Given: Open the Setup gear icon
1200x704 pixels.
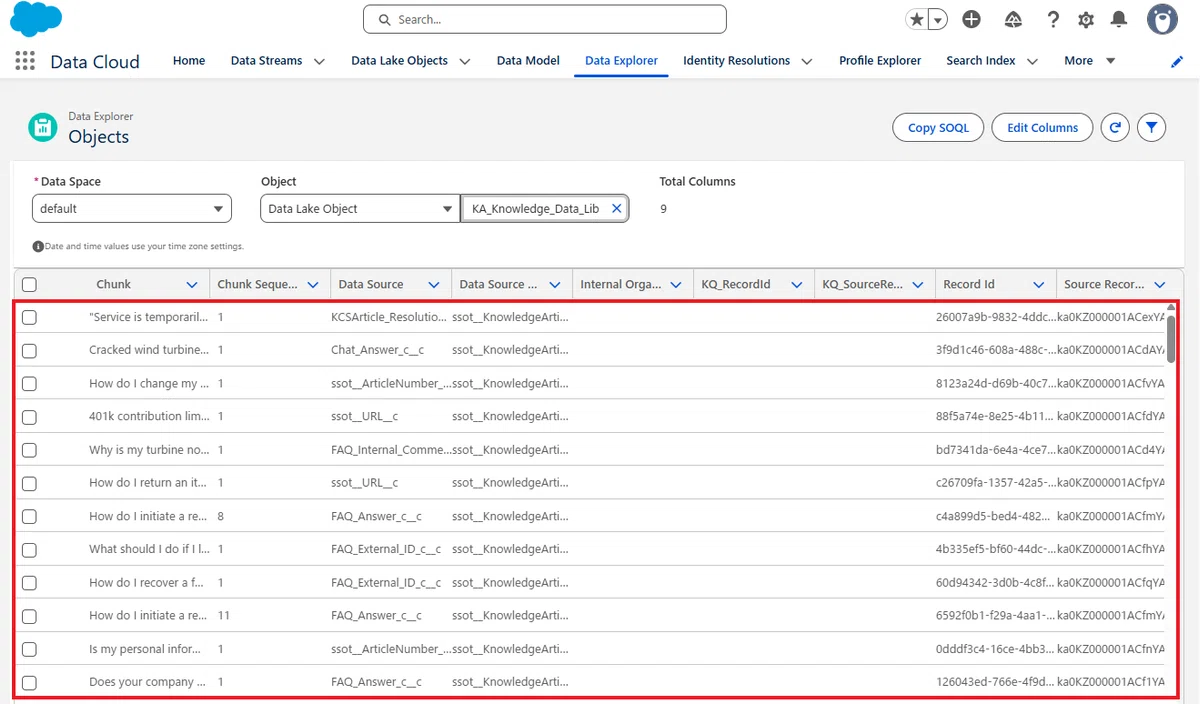Looking at the screenshot, I should (1086, 20).
